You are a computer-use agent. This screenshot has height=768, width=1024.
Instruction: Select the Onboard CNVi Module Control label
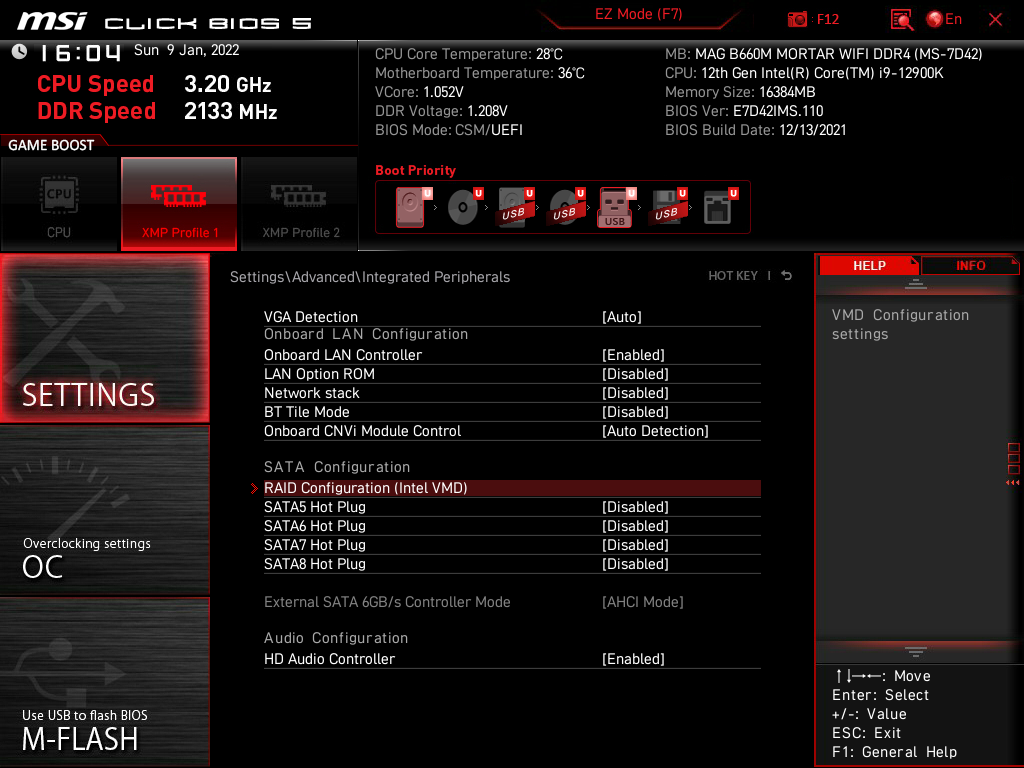[x=362, y=430]
